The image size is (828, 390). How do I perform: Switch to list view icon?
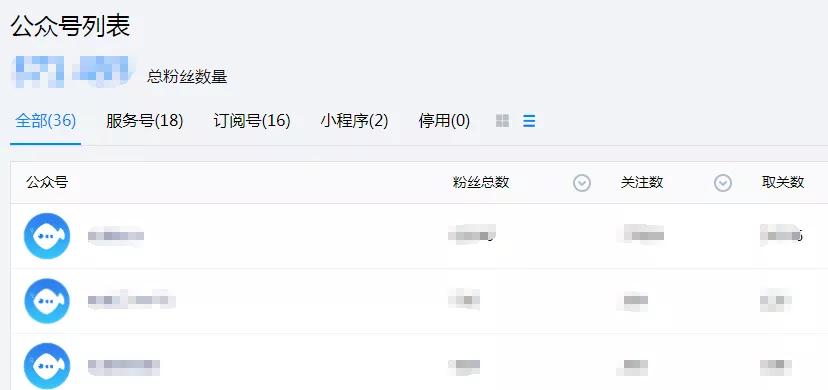pyautogui.click(x=529, y=121)
